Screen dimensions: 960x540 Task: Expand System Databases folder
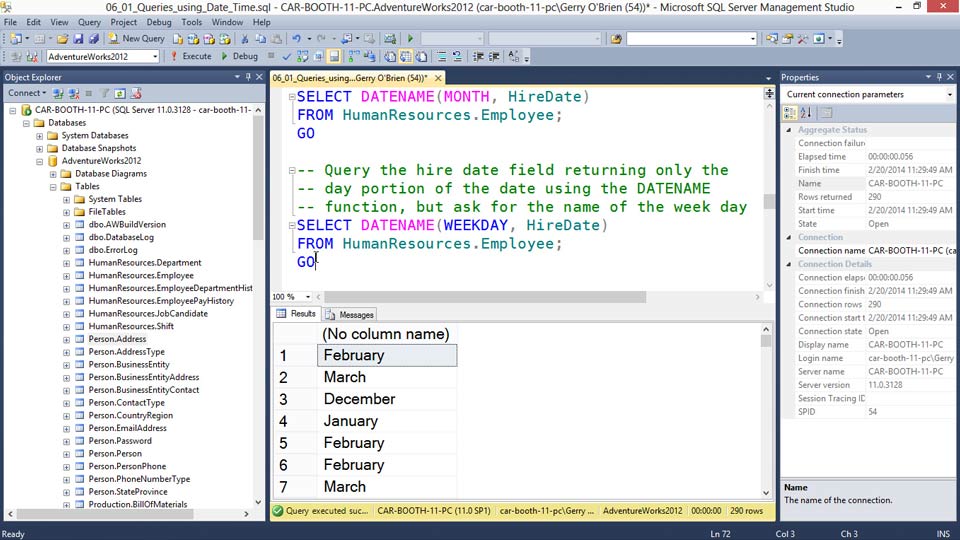pos(40,136)
